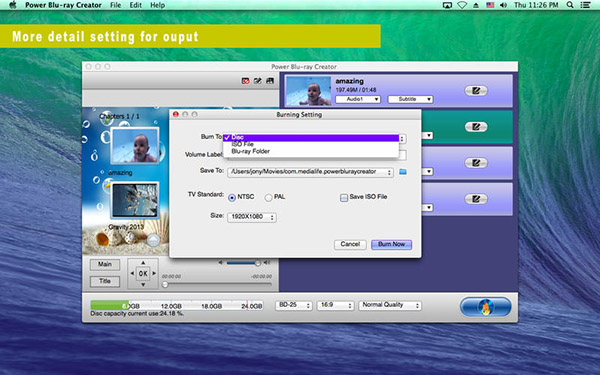
Task: Choose Blu-ray Folder in the Burn To list
Action: click(311, 152)
